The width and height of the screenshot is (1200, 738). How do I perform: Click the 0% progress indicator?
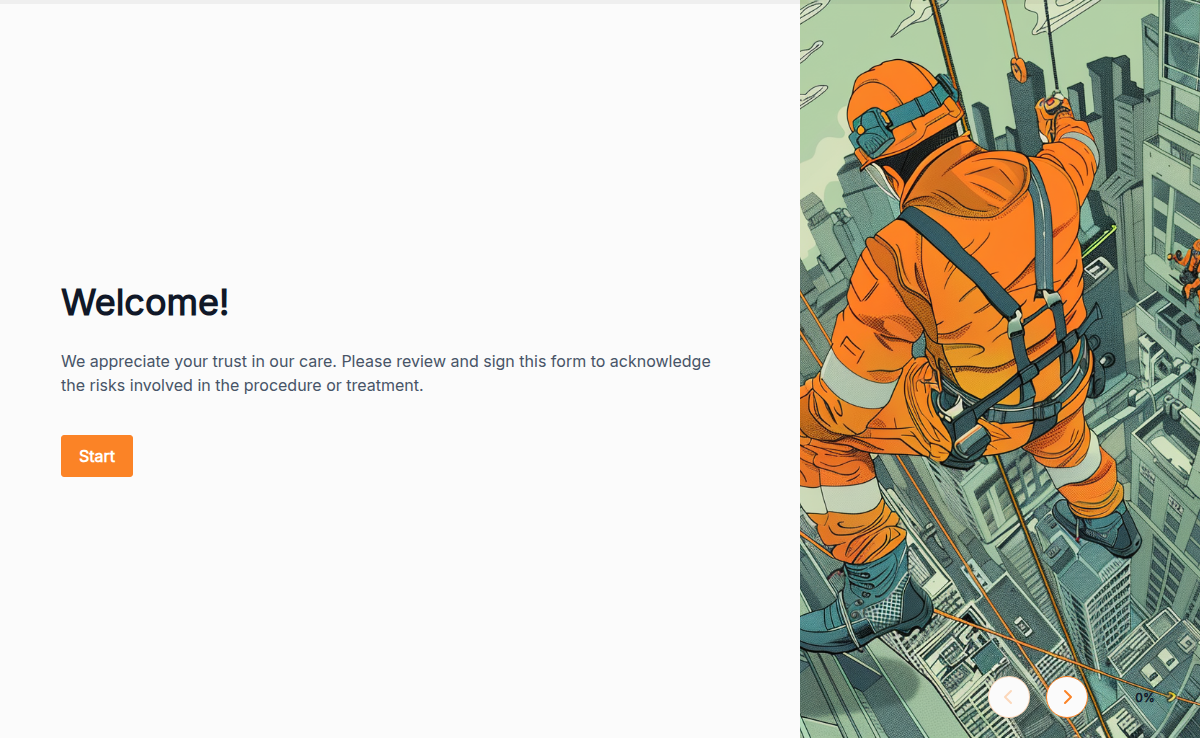click(1144, 698)
